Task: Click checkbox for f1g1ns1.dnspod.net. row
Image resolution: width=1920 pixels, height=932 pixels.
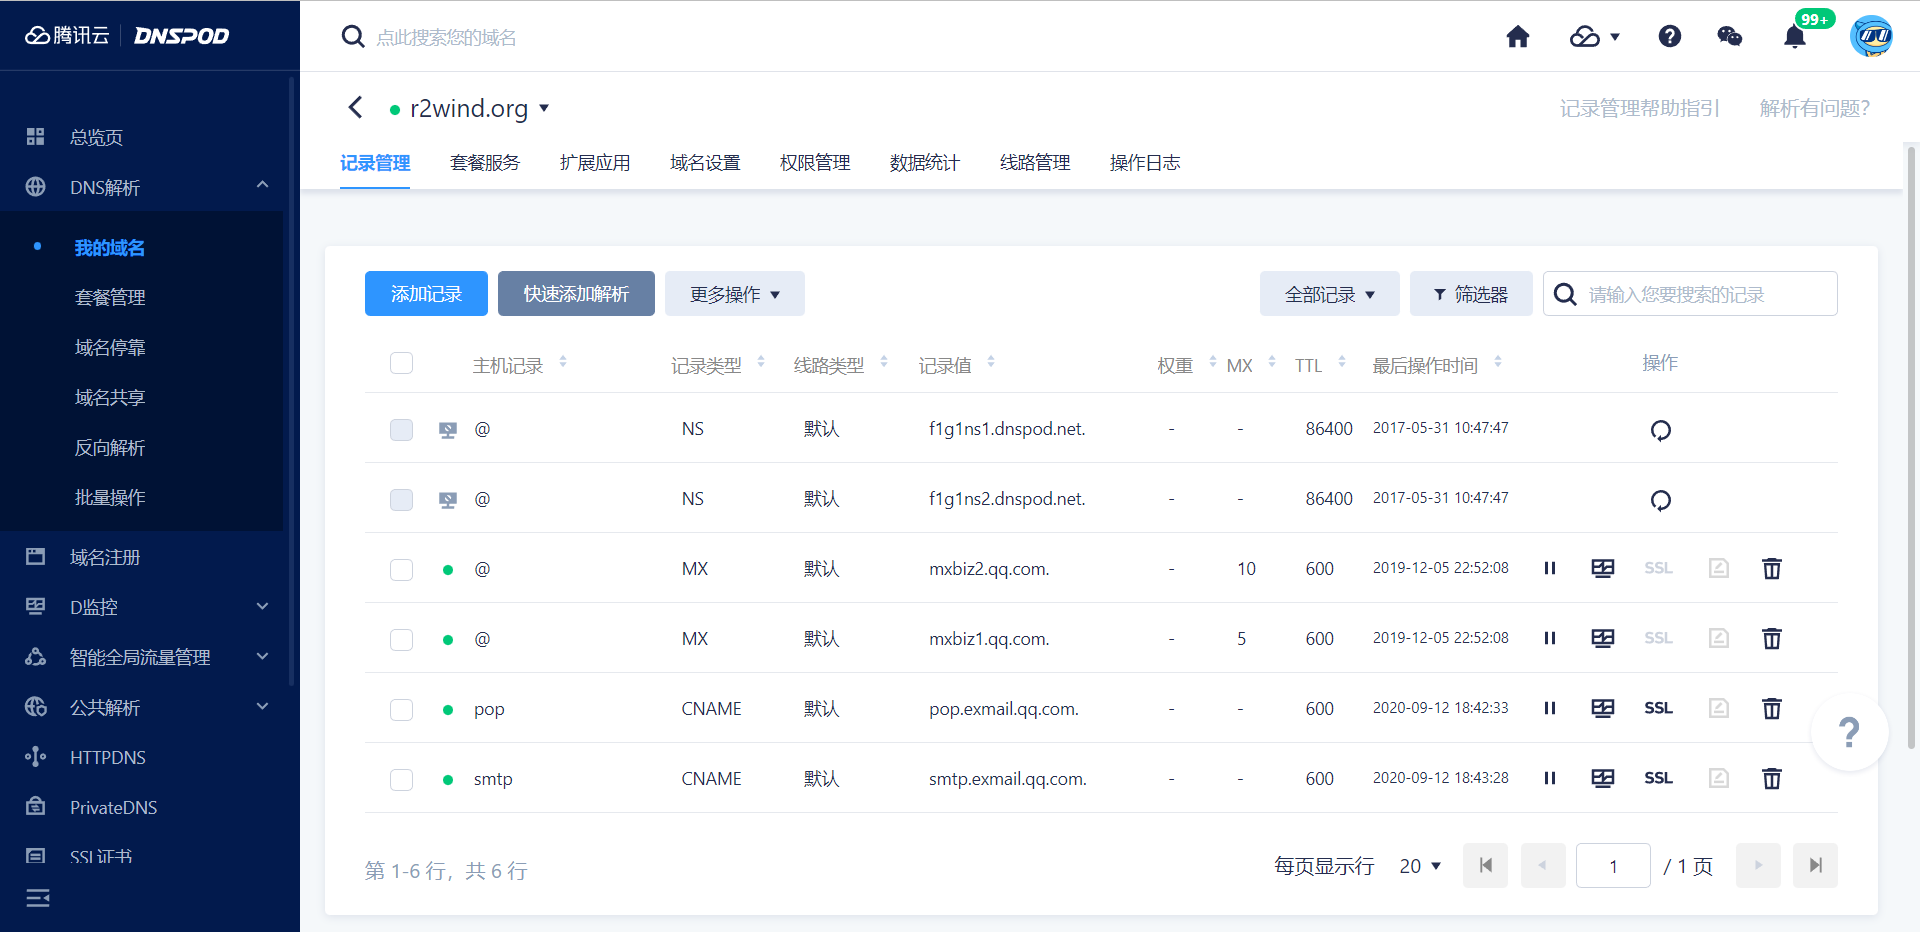Action: pyautogui.click(x=401, y=429)
